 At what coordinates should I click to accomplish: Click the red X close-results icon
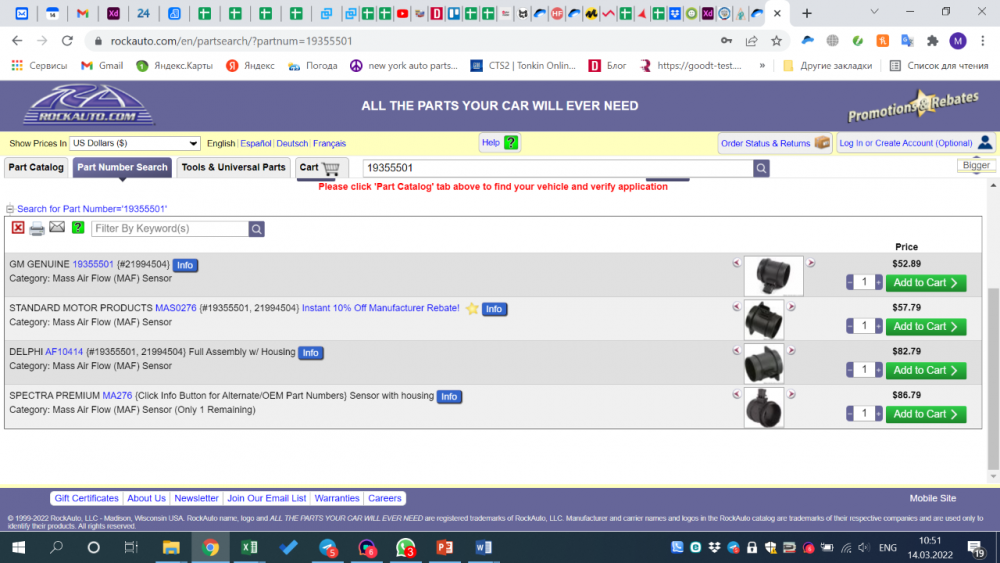pos(18,228)
